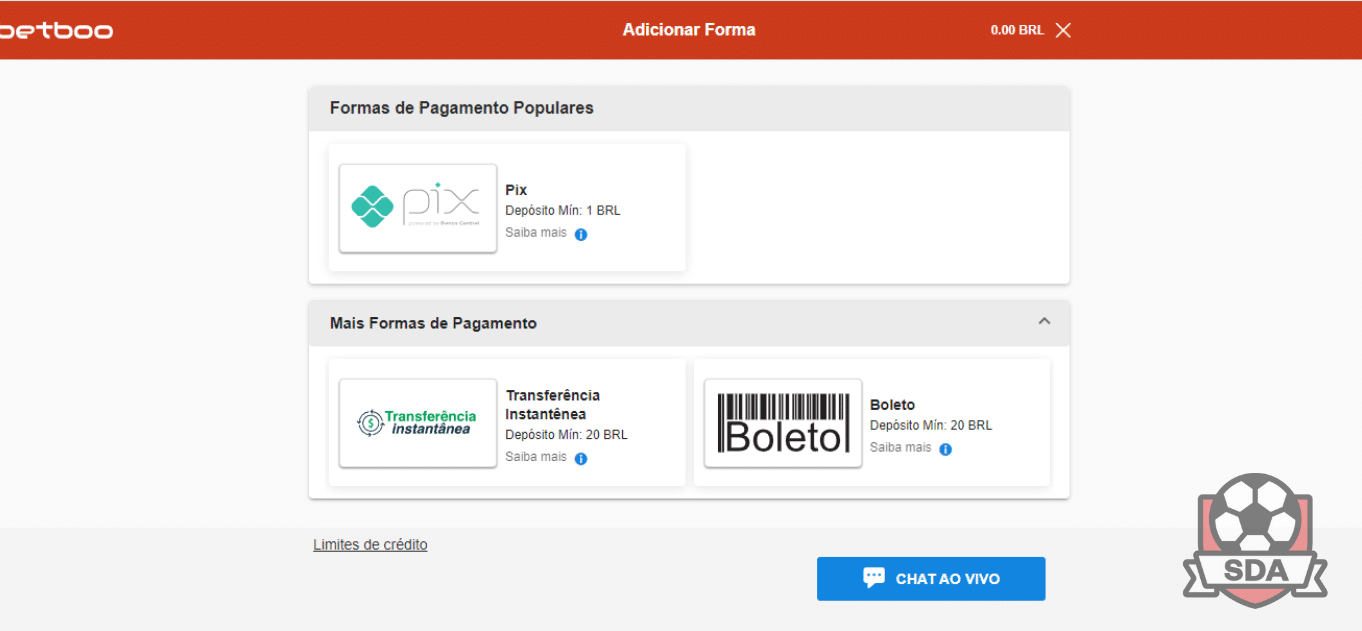Click the 0.00 BRL balance
The width and height of the screenshot is (1362, 631).
[1017, 30]
